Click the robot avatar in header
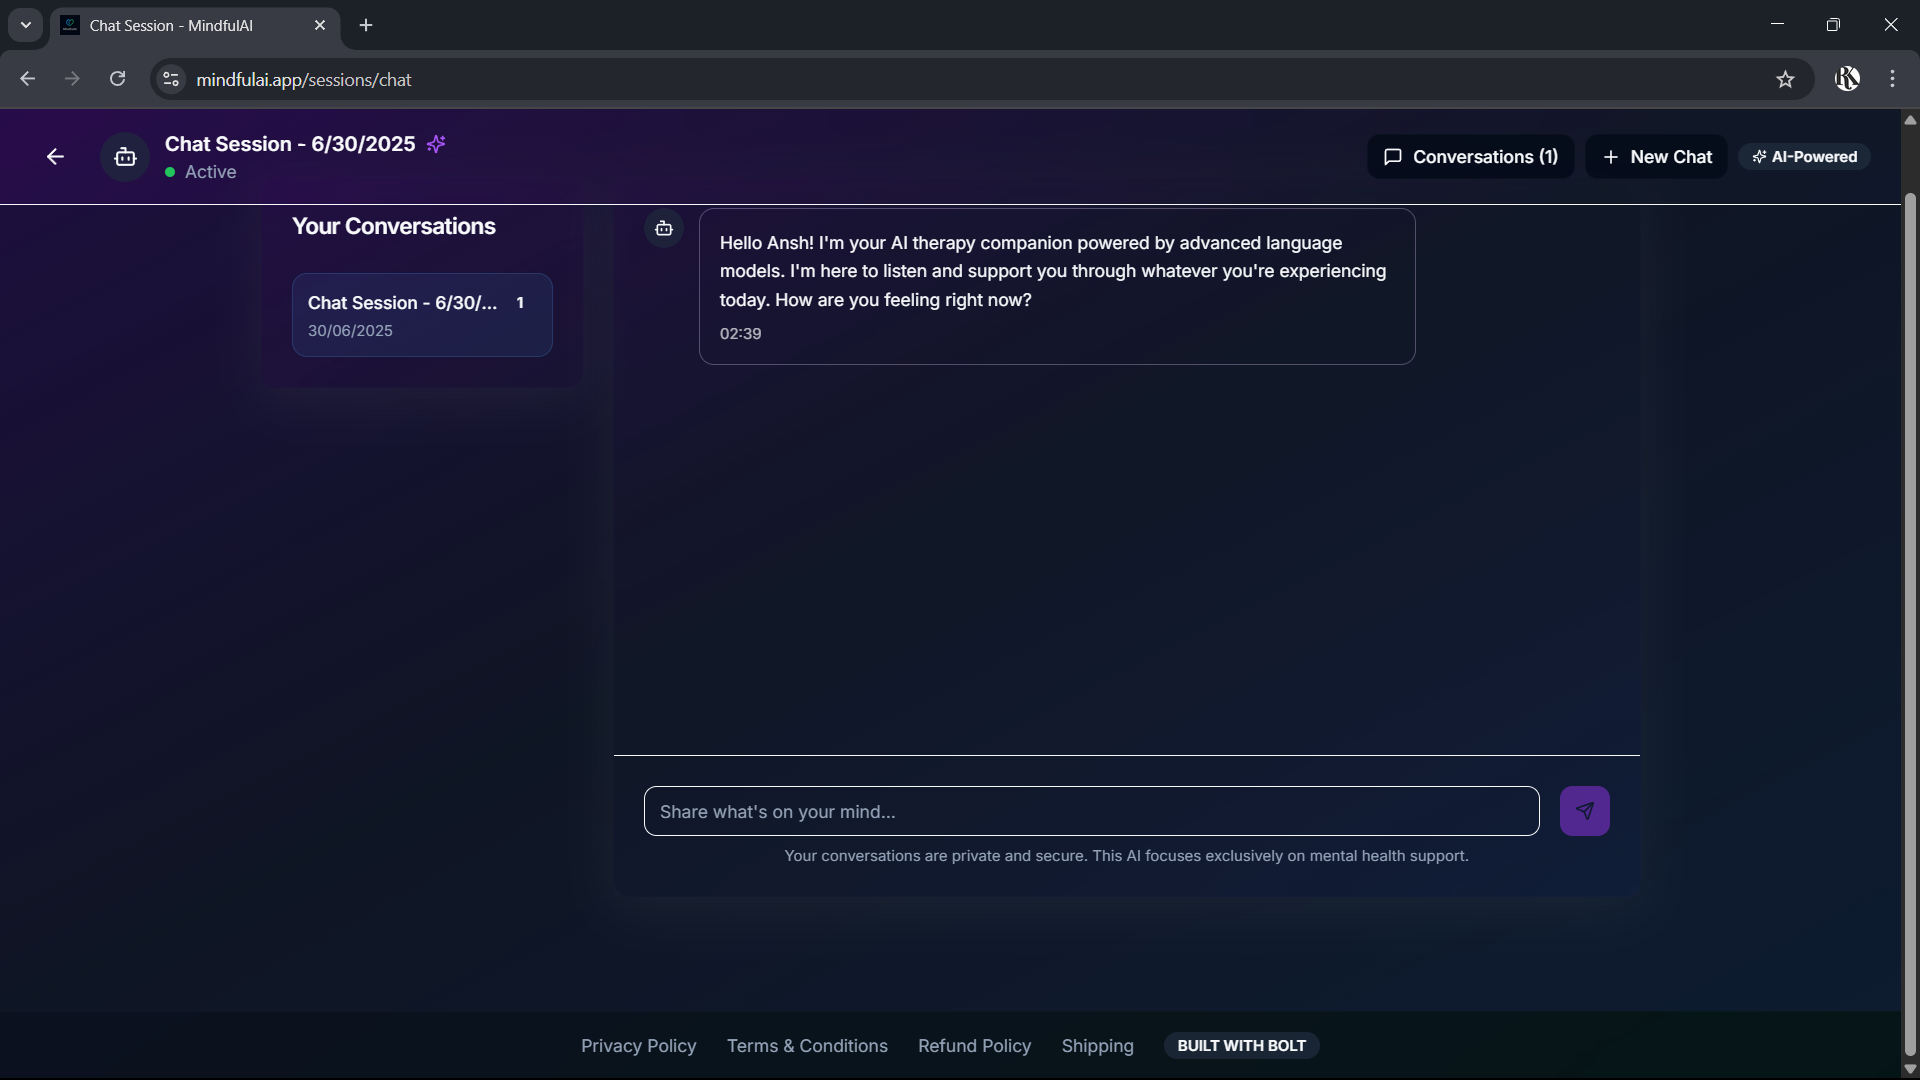Viewport: 1920px width, 1080px height. click(x=125, y=157)
